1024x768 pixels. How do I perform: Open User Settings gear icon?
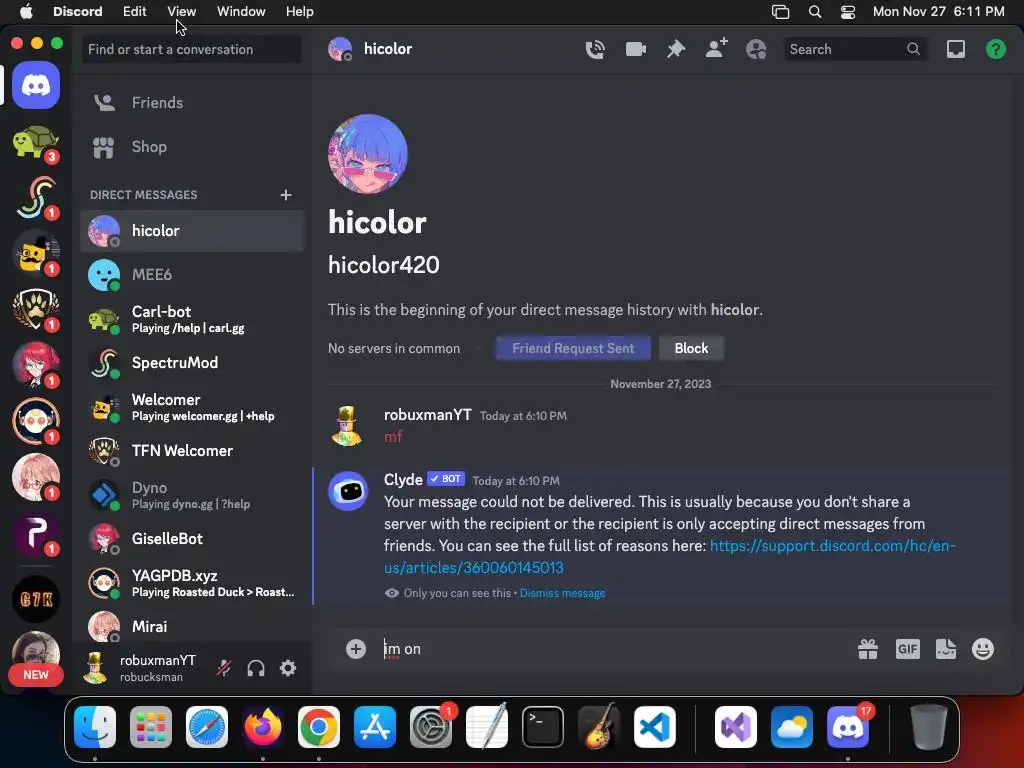tap(288, 668)
